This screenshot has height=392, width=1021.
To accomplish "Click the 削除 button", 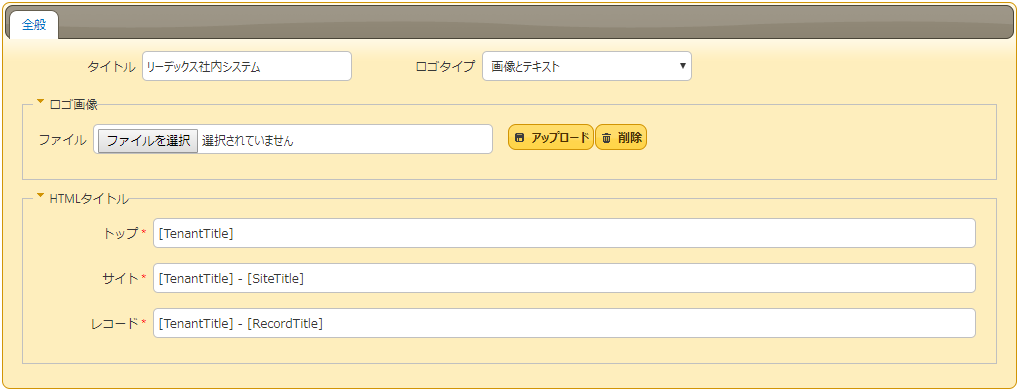I will (621, 137).
